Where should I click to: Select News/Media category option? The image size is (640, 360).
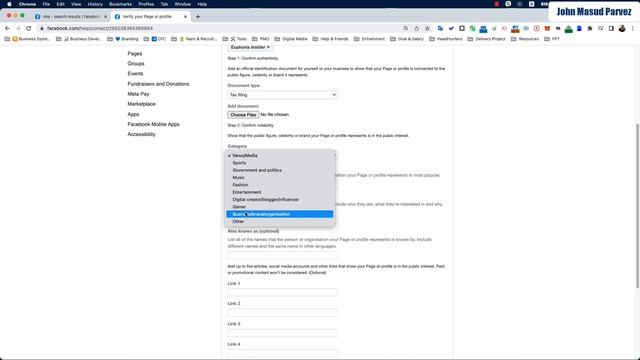(280, 156)
